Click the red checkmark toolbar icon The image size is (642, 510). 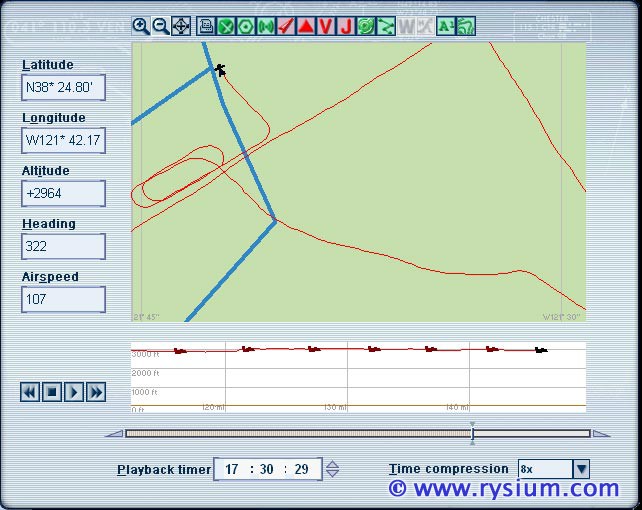tap(286, 26)
